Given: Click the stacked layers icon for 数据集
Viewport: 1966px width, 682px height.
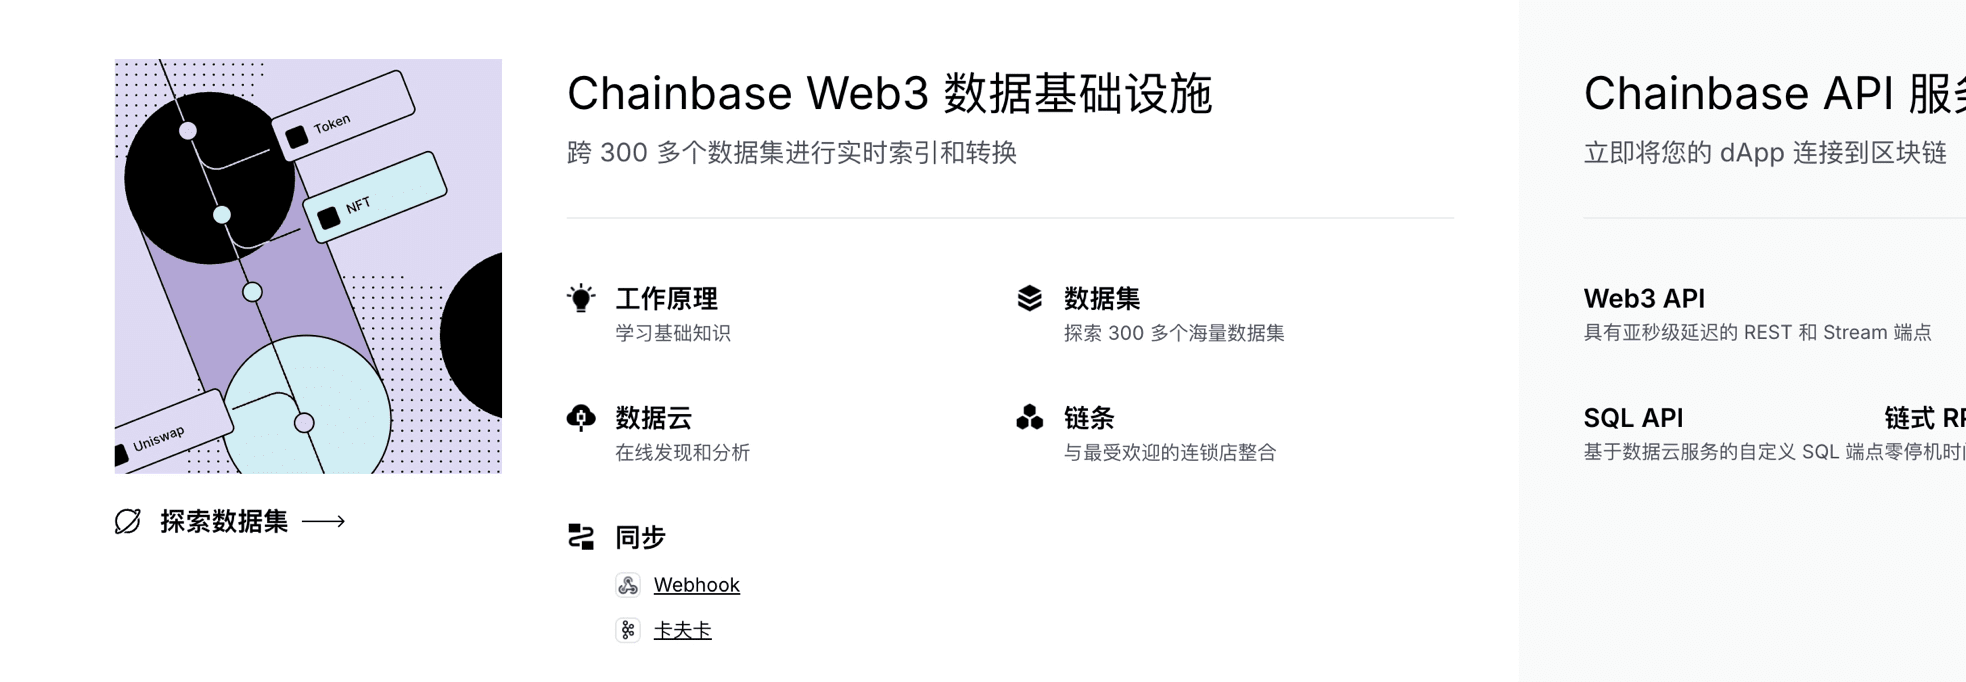Looking at the screenshot, I should click(1030, 298).
